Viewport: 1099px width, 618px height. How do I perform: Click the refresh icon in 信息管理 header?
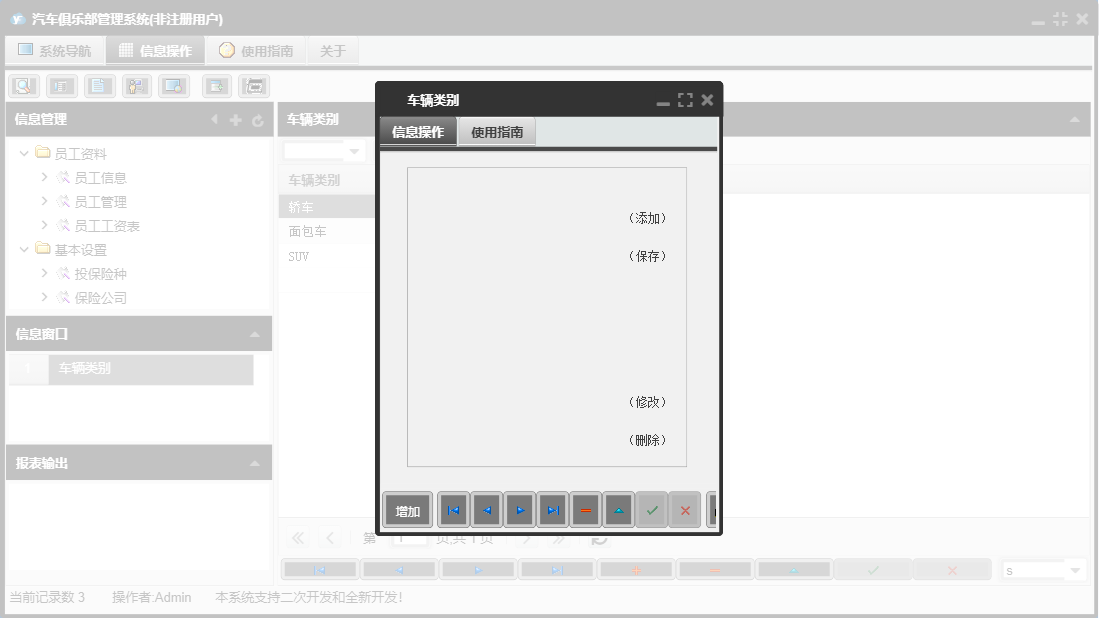[257, 121]
